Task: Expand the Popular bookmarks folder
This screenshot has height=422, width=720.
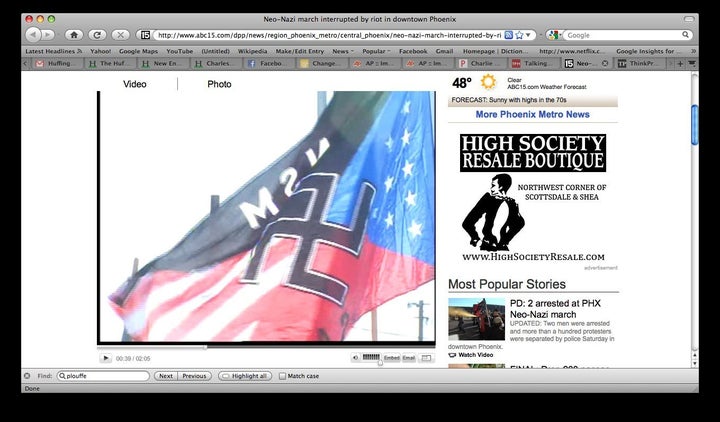Action: [376, 51]
